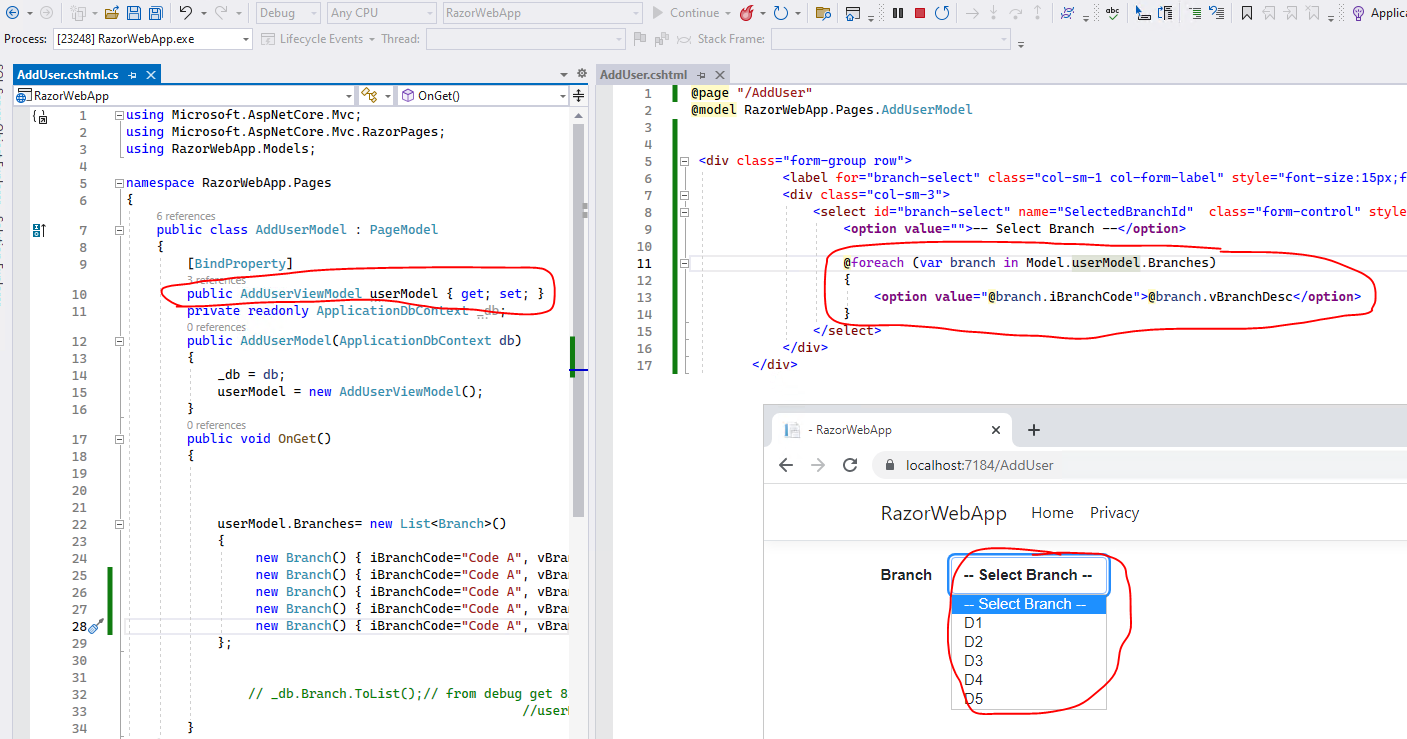Viewport: 1407px width, 739px height.
Task: Collapse the OnGet method outline
Action: click(x=119, y=438)
